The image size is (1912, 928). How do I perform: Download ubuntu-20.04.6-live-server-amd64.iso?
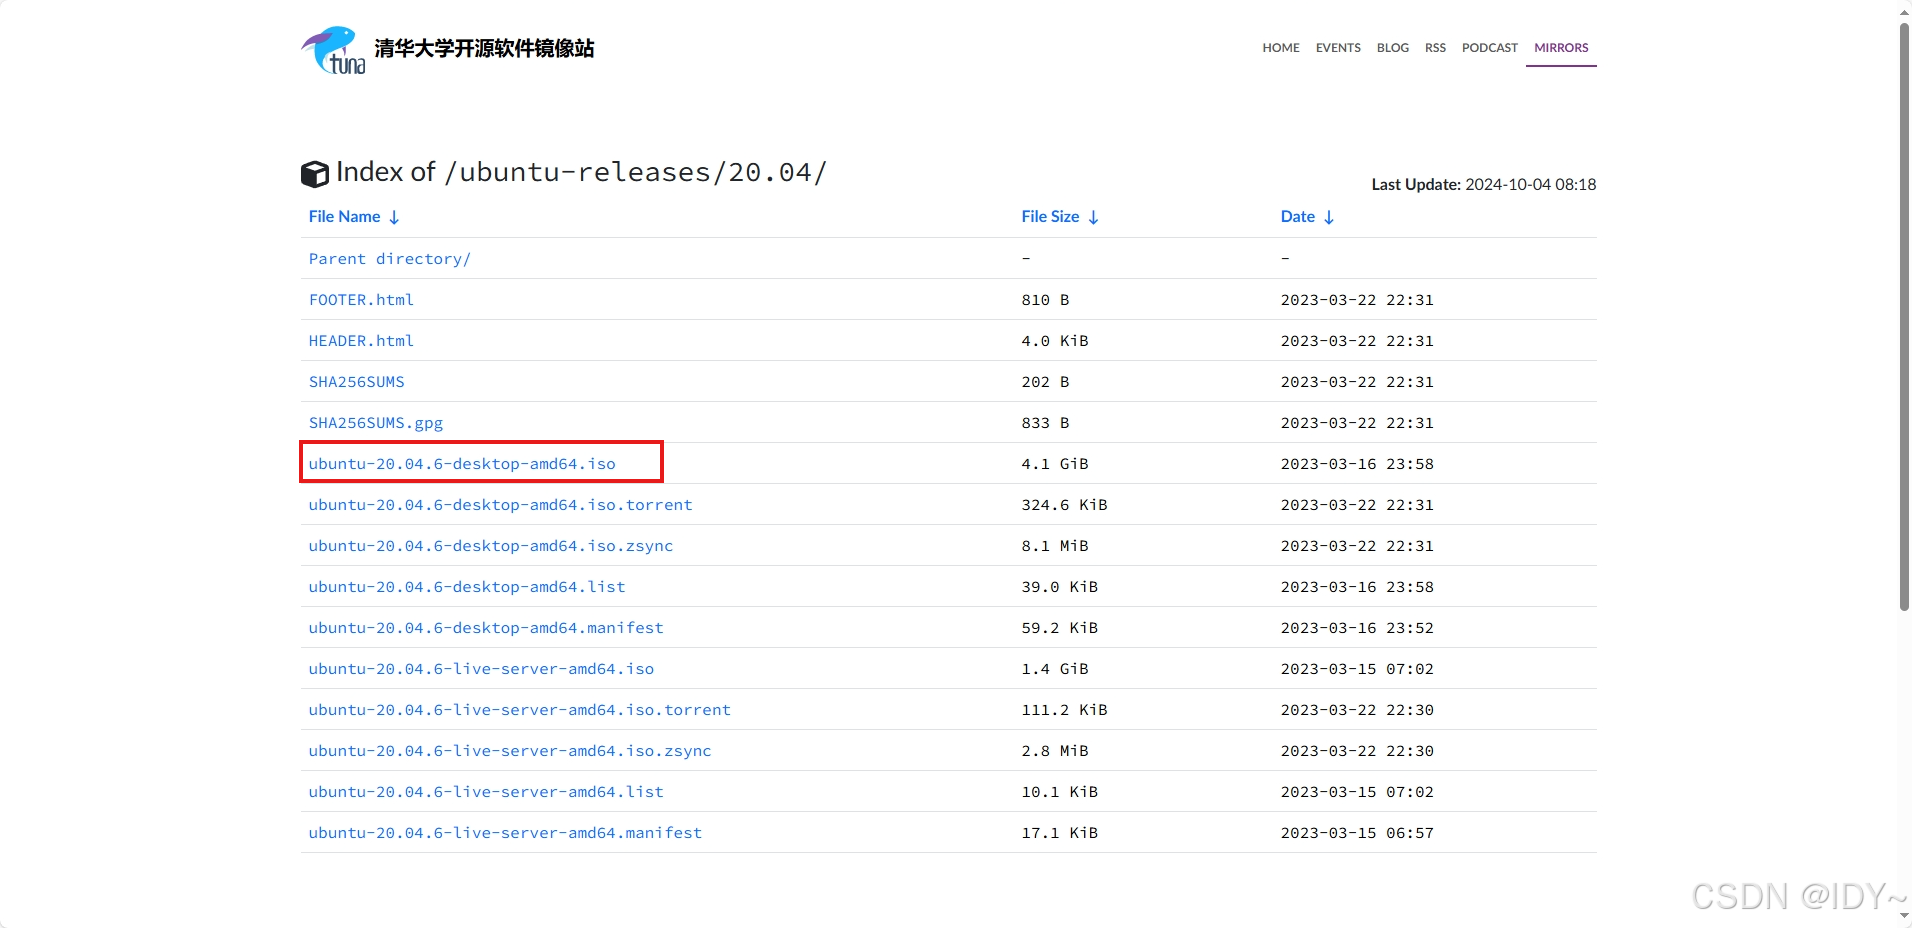[481, 669]
